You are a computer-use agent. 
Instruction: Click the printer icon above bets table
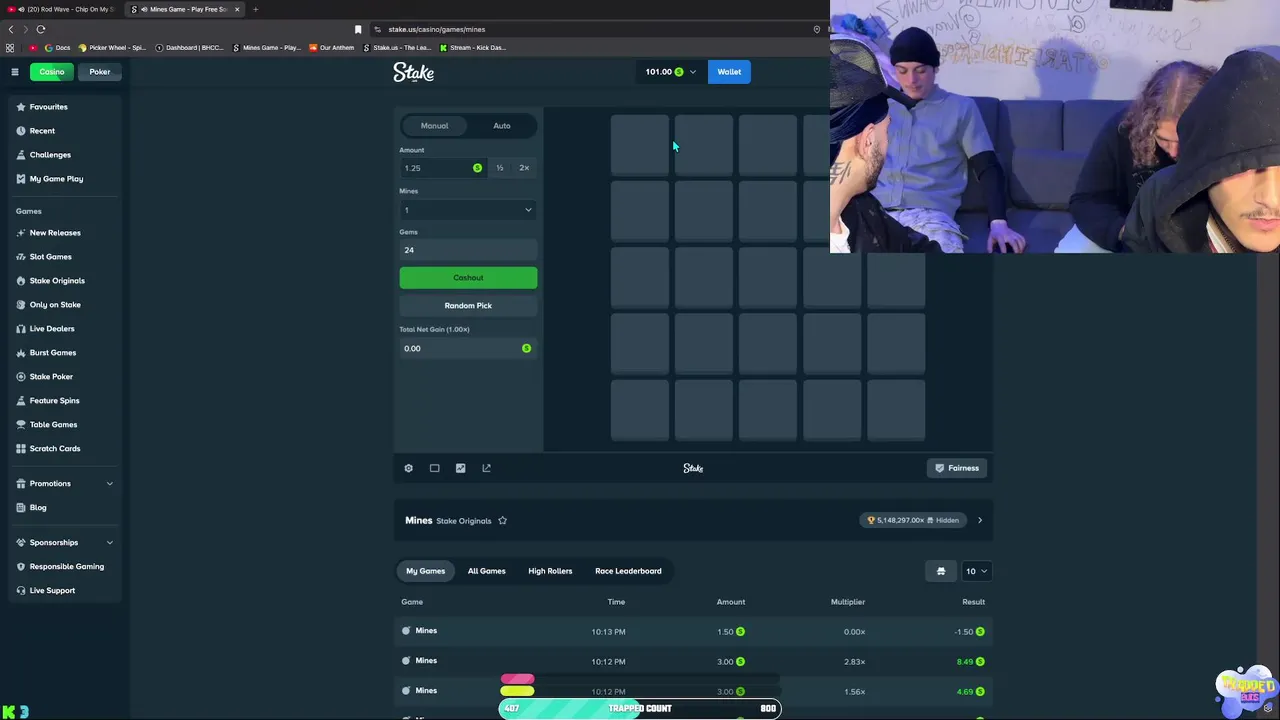(940, 571)
